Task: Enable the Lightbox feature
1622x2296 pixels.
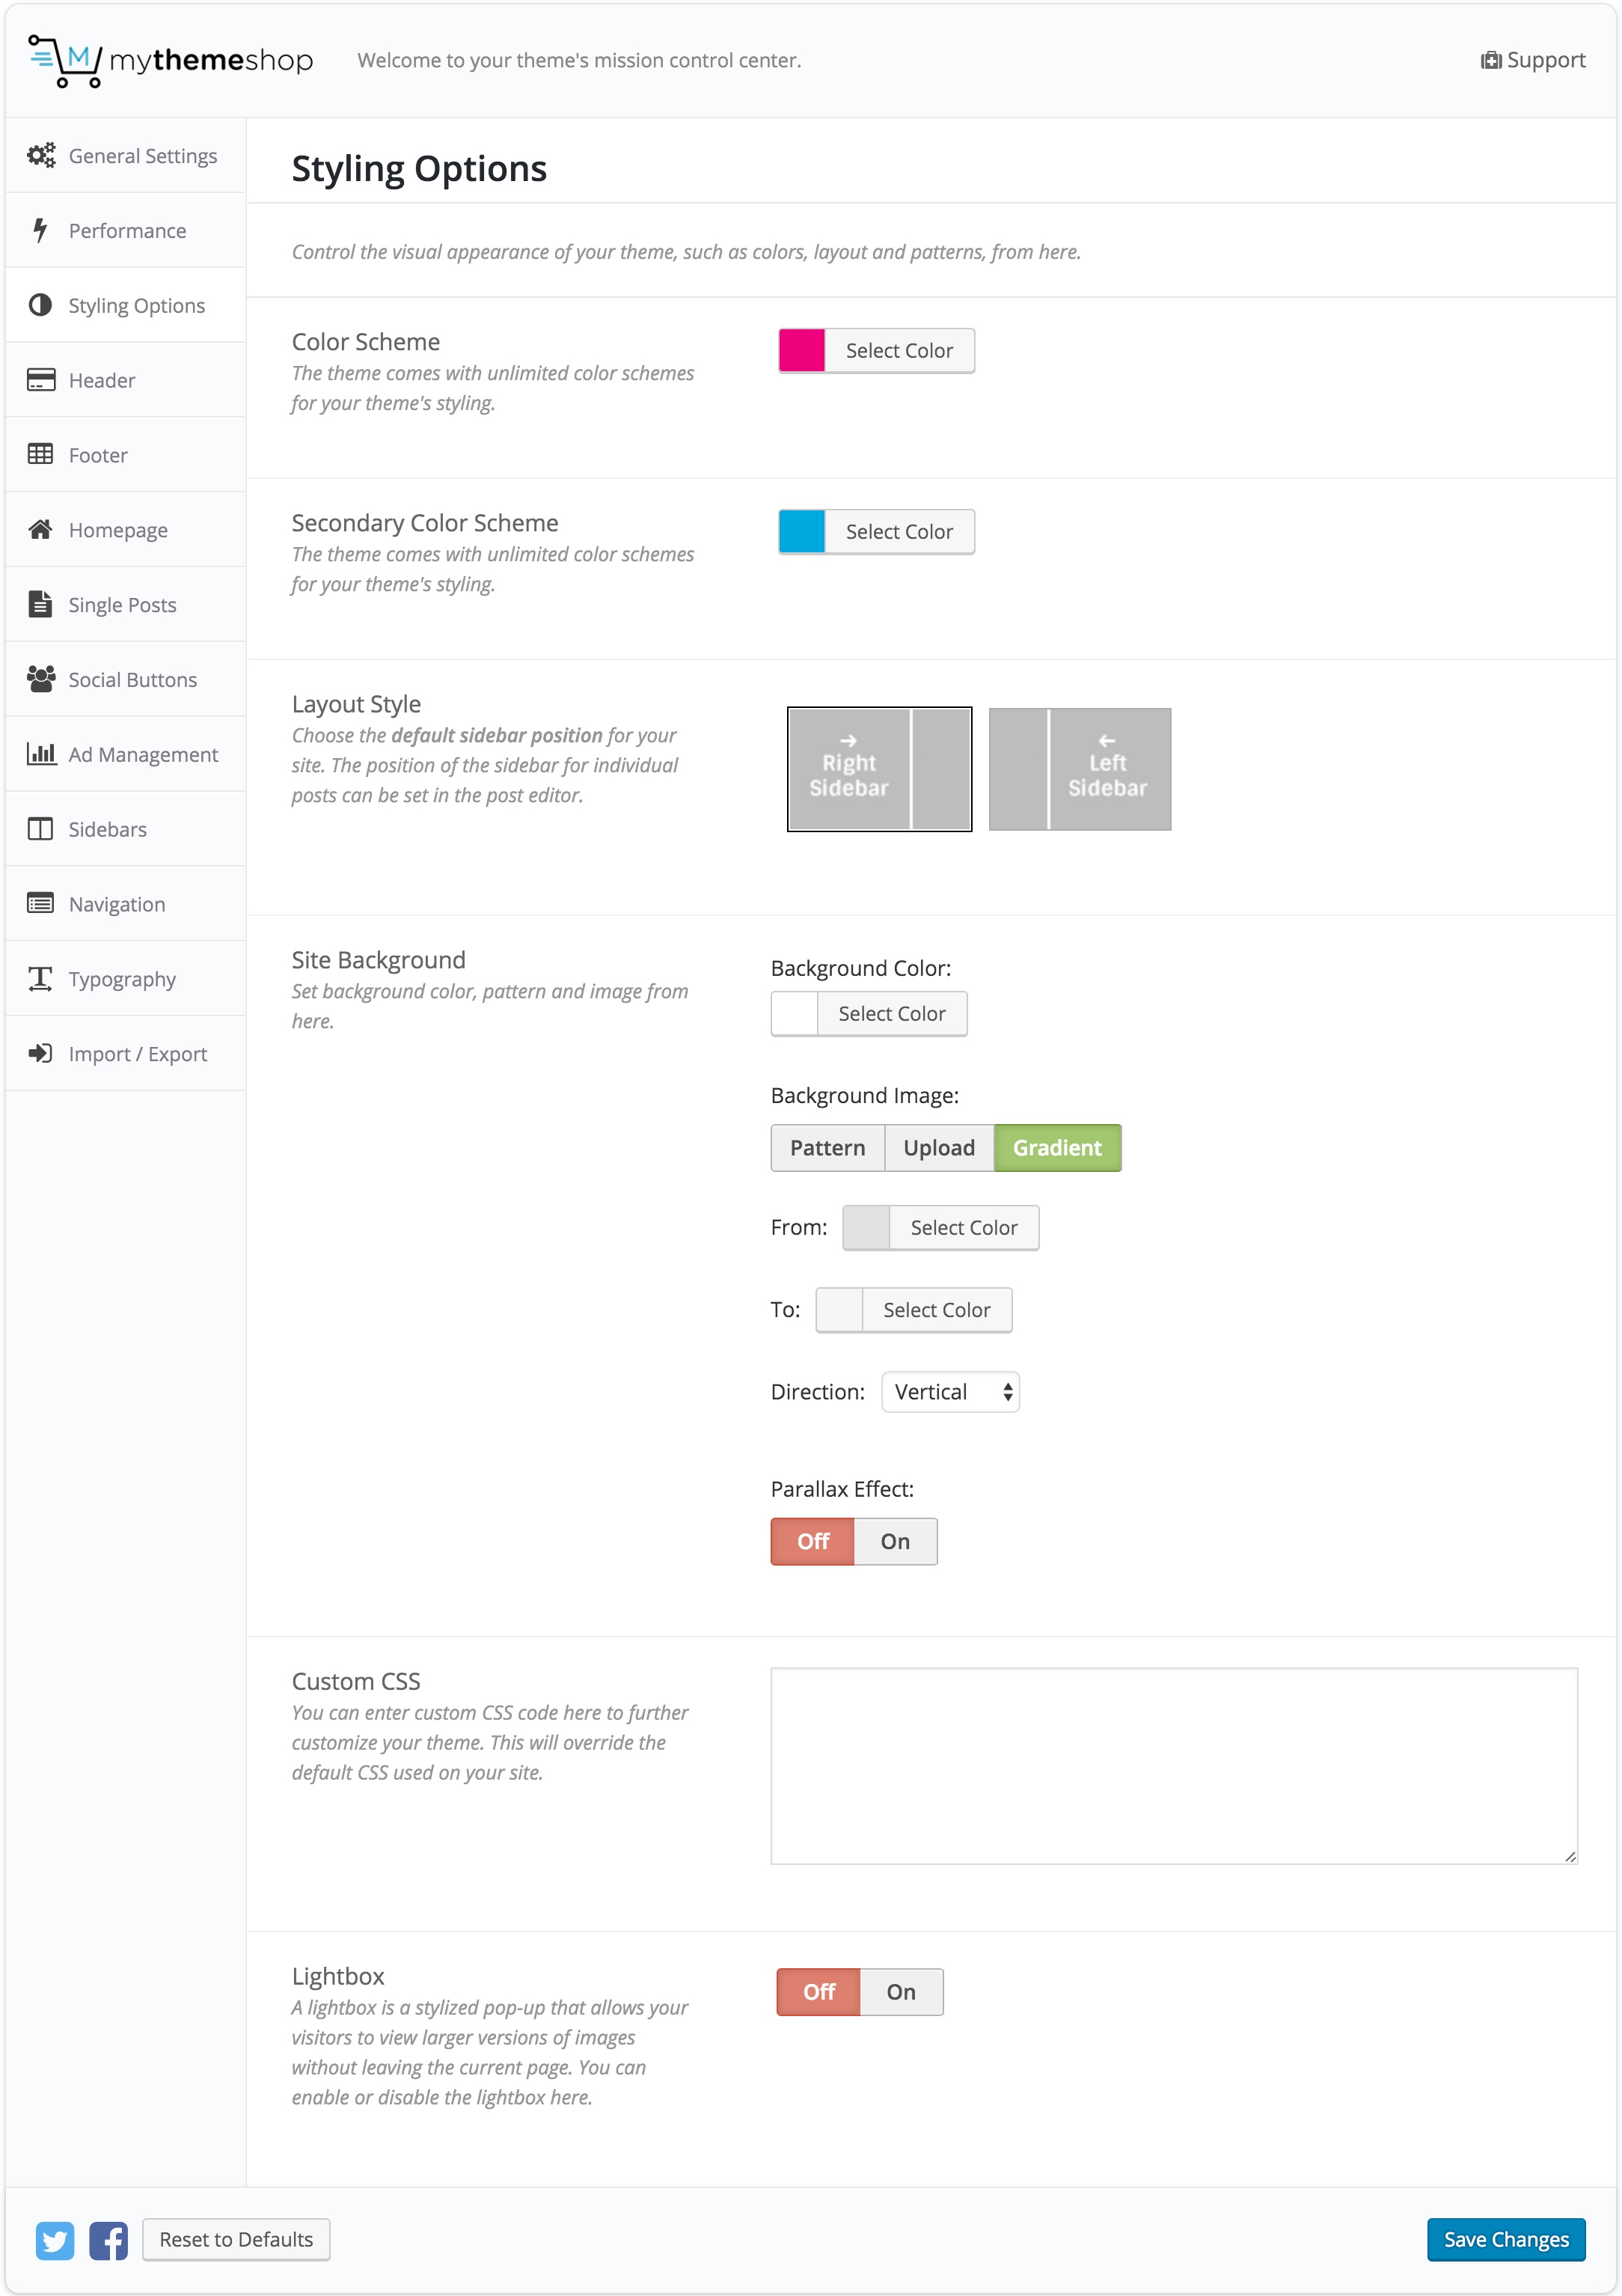Action: pyautogui.click(x=900, y=1991)
